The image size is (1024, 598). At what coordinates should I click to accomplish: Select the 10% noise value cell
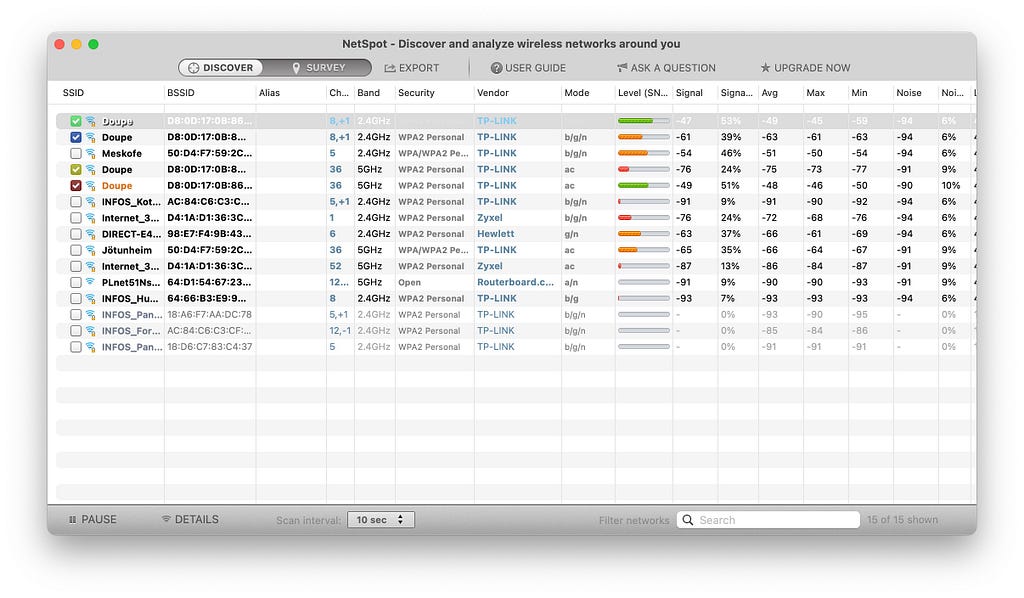pos(950,185)
